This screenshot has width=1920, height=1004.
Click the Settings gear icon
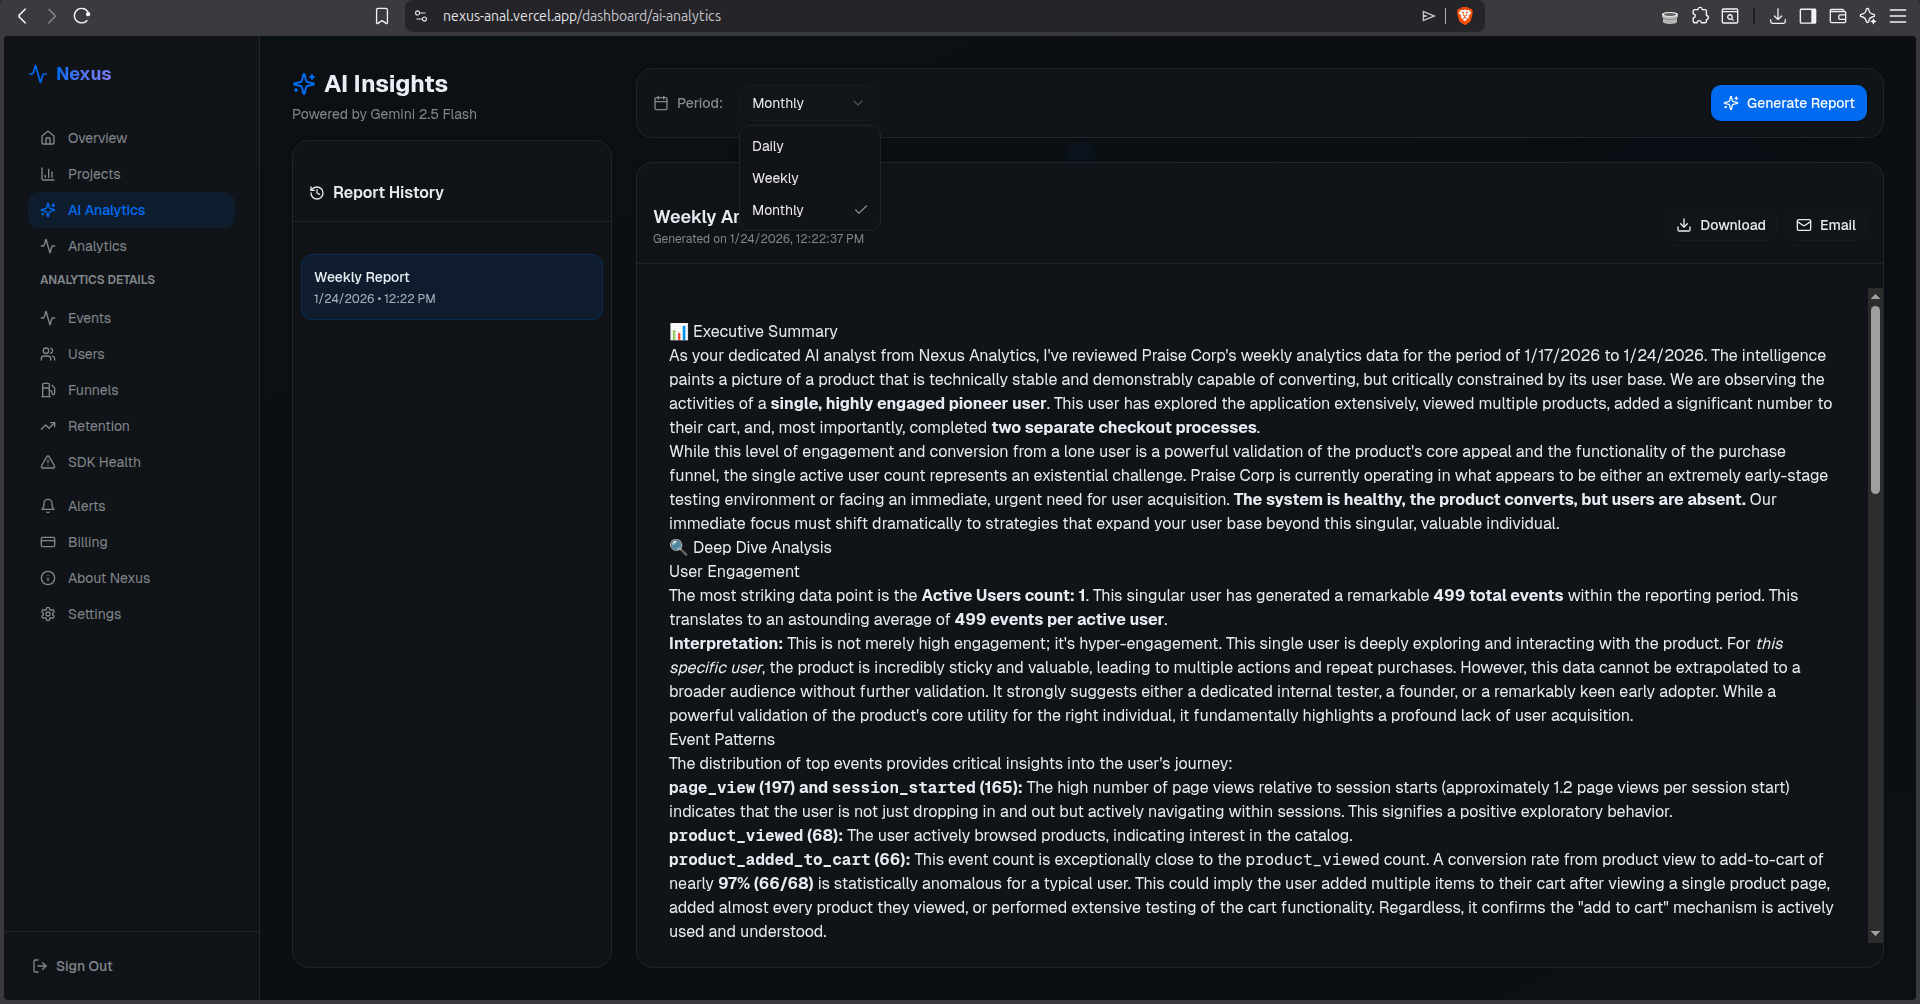click(48, 614)
